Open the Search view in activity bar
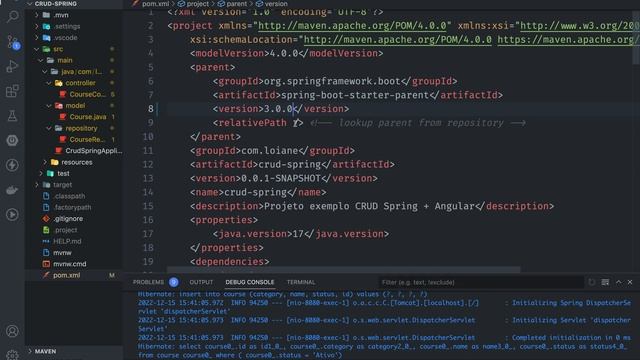The width and height of the screenshot is (640, 360). [x=12, y=17]
